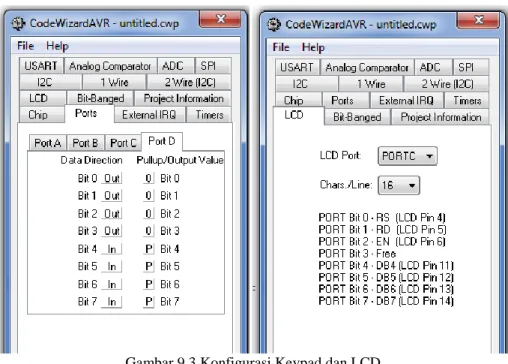The height and width of the screenshot is (364, 508).
Task: Open Timers tab in left window
Action: pos(209,115)
